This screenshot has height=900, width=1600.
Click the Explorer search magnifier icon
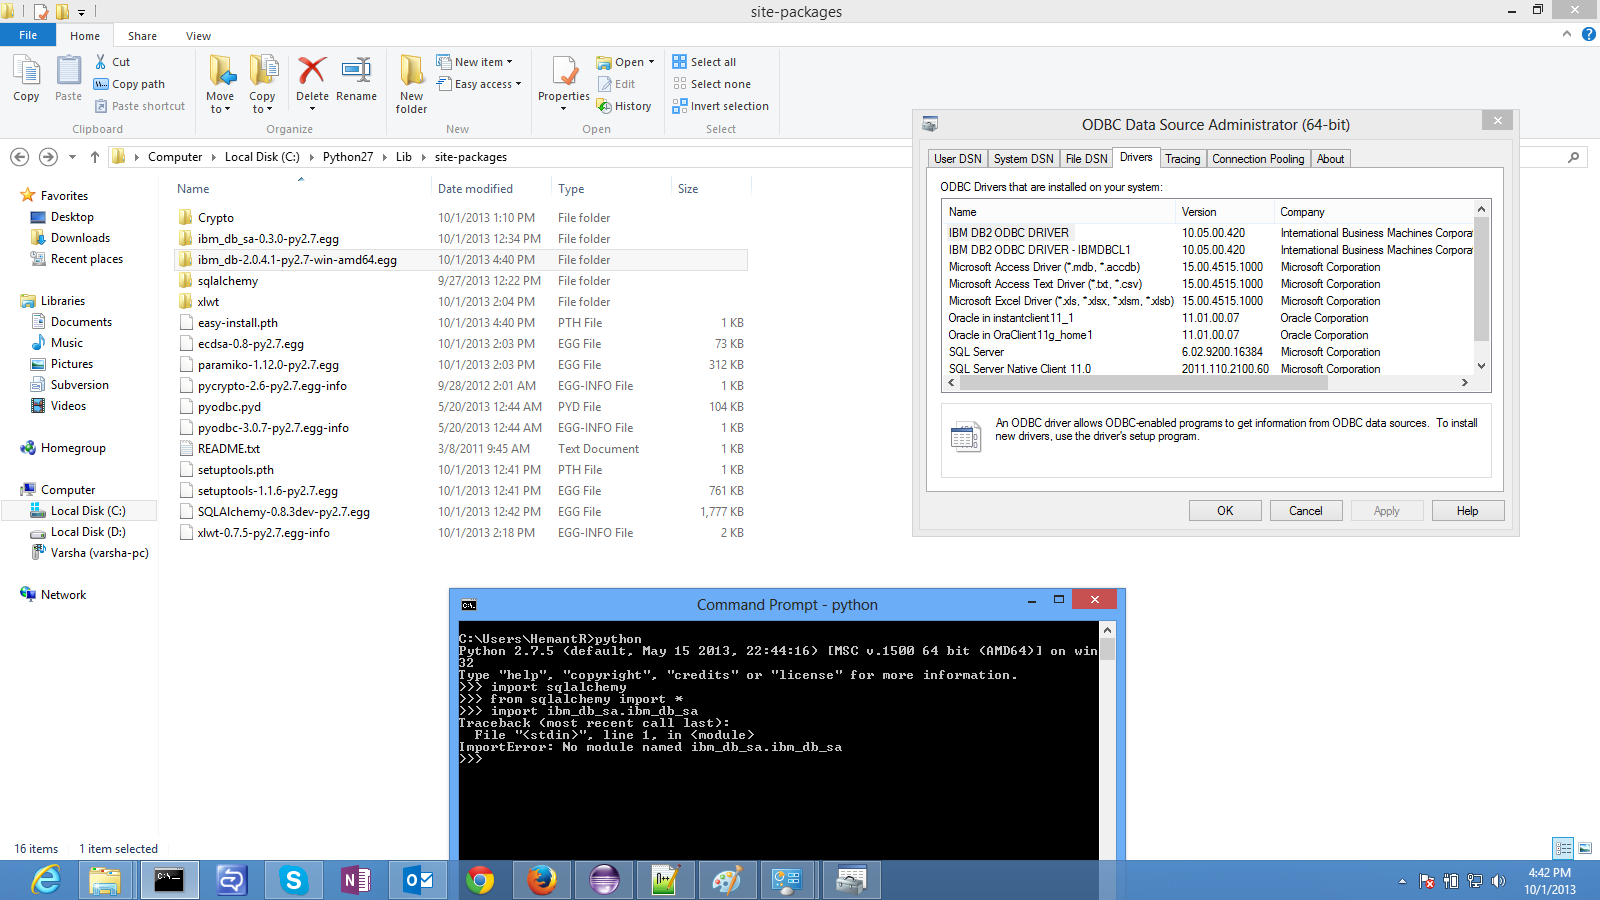[x=1574, y=157]
